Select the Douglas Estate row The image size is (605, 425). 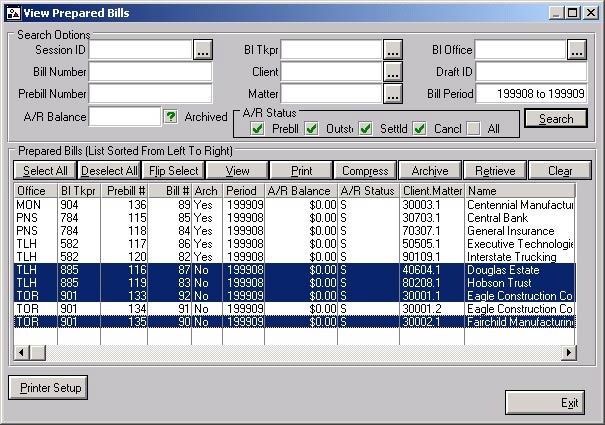pyautogui.click(x=294, y=270)
